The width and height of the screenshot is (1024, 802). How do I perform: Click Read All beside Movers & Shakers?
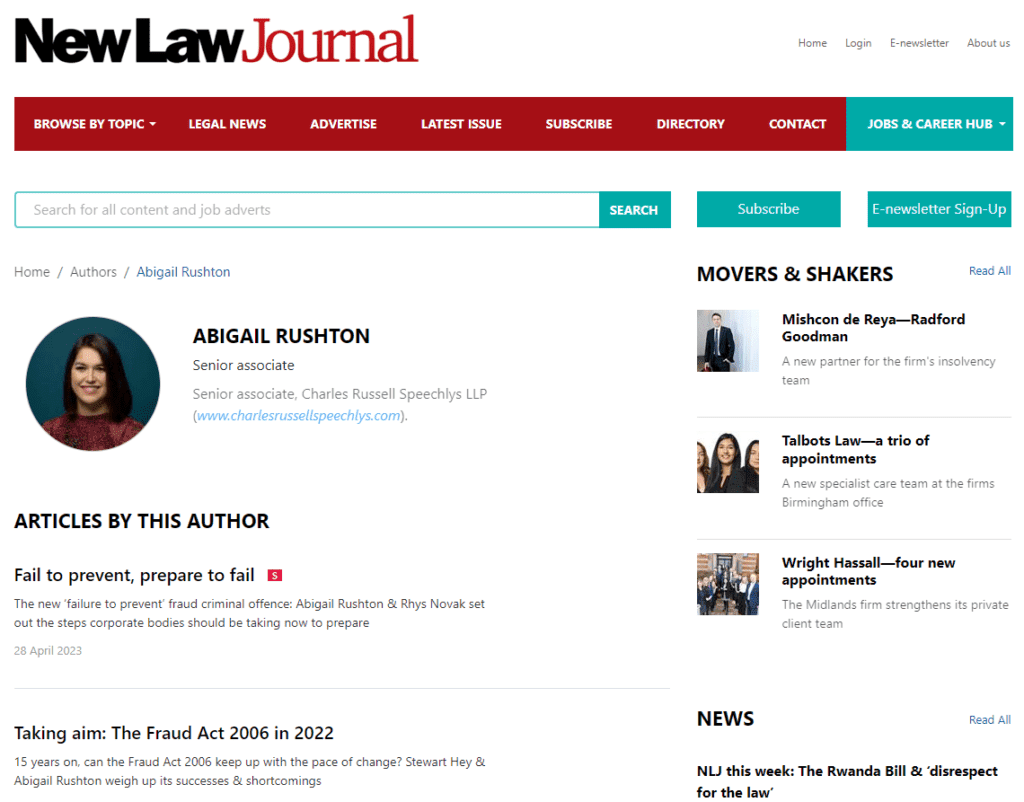click(x=989, y=270)
